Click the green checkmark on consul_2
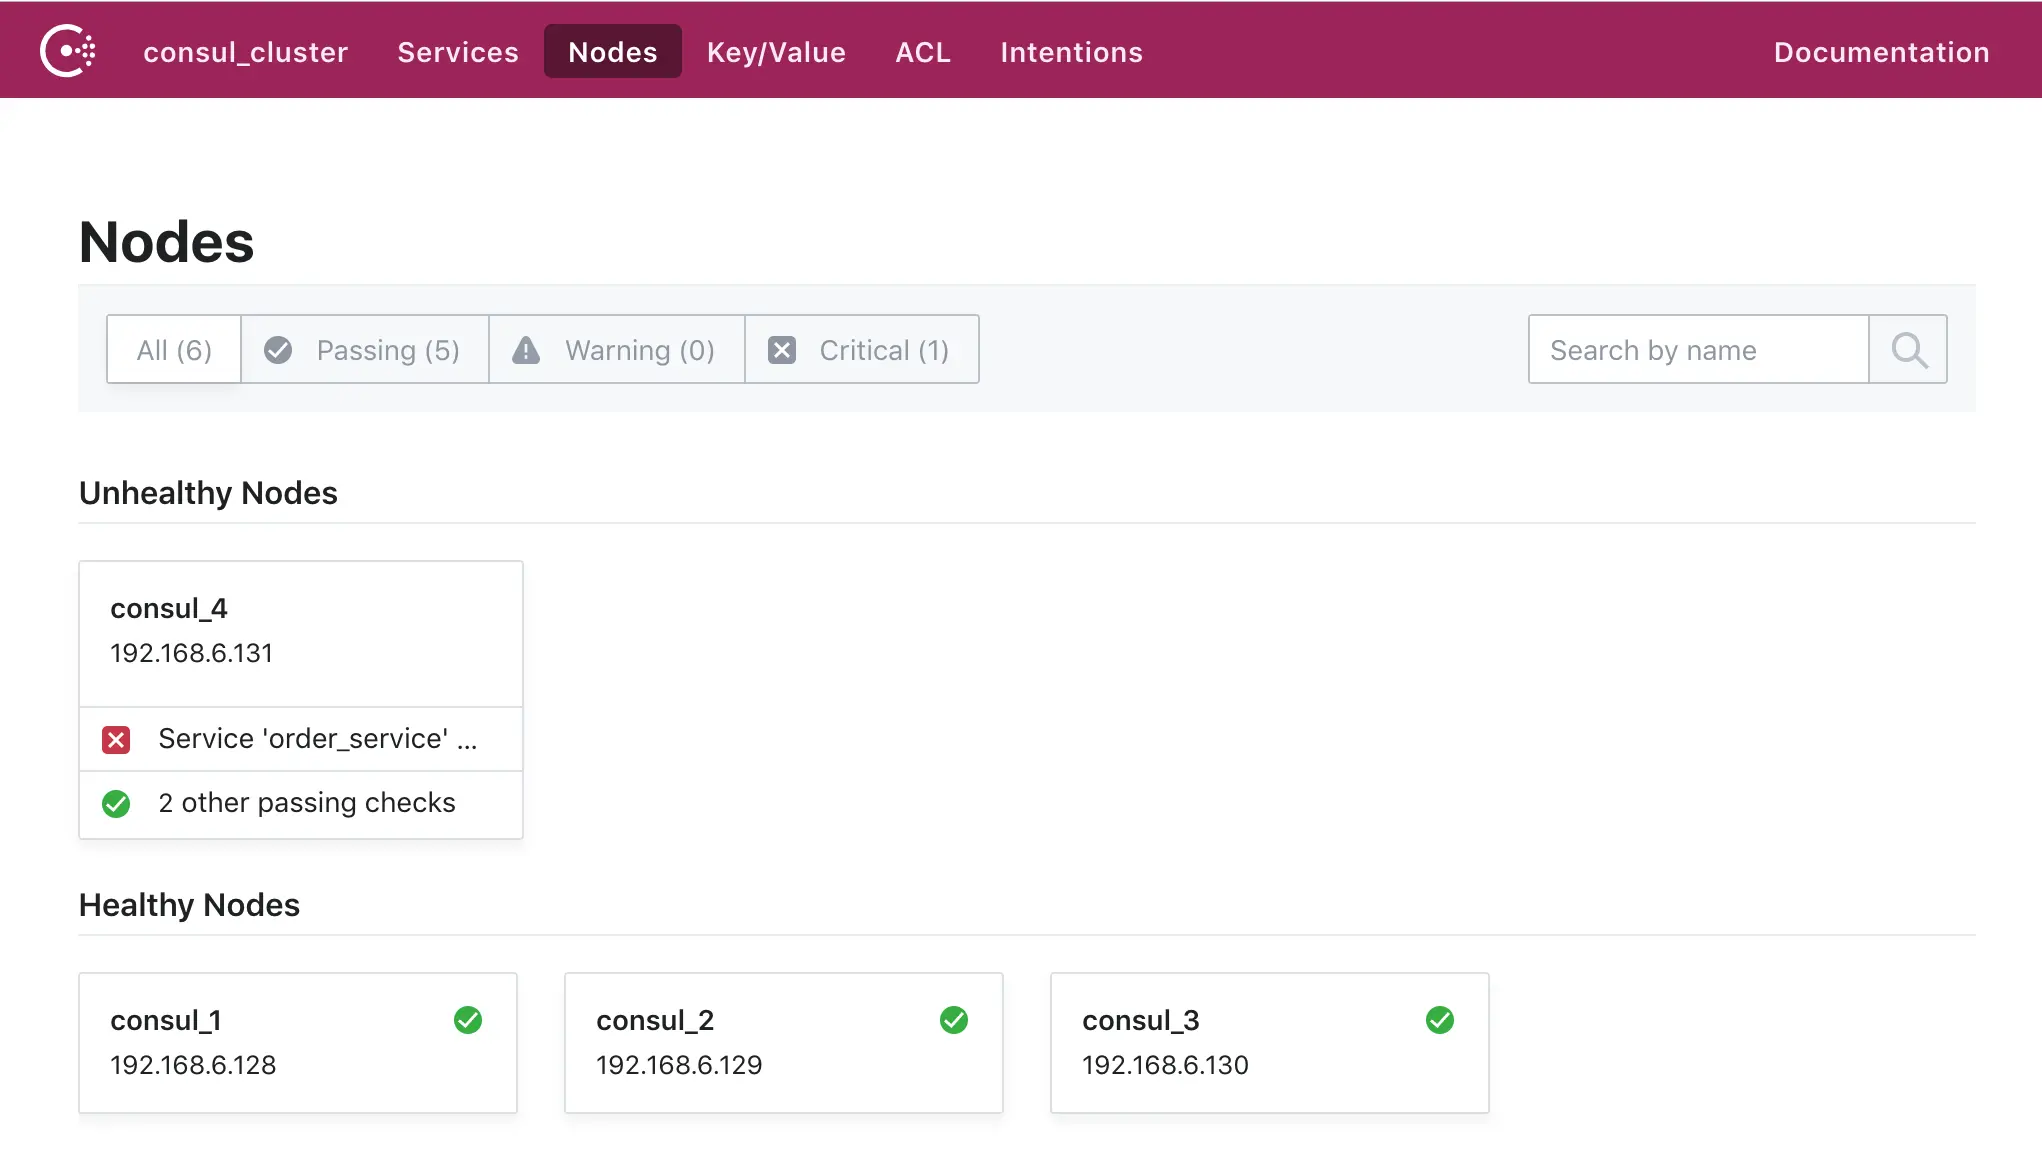 (954, 1020)
